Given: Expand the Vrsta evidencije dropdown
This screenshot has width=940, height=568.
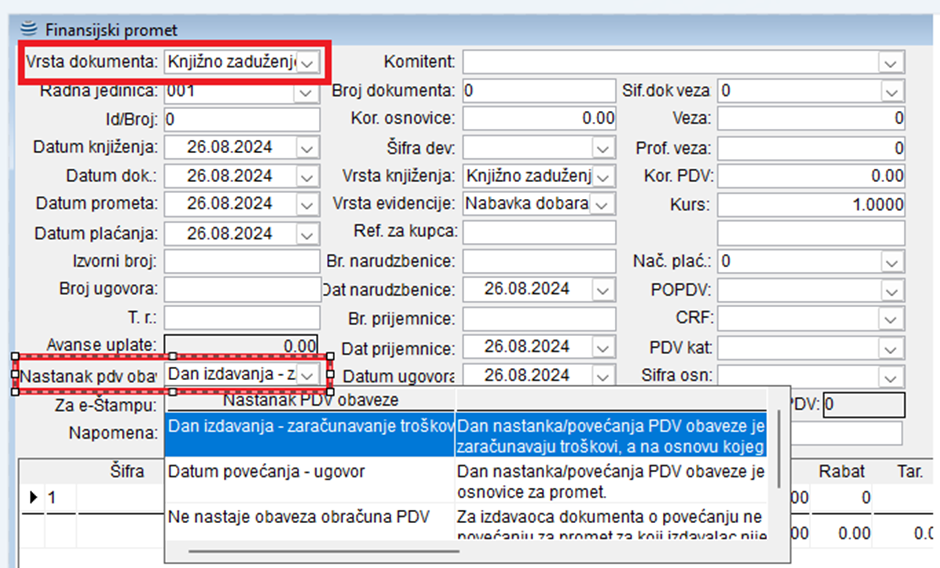Looking at the screenshot, I should pos(602,205).
